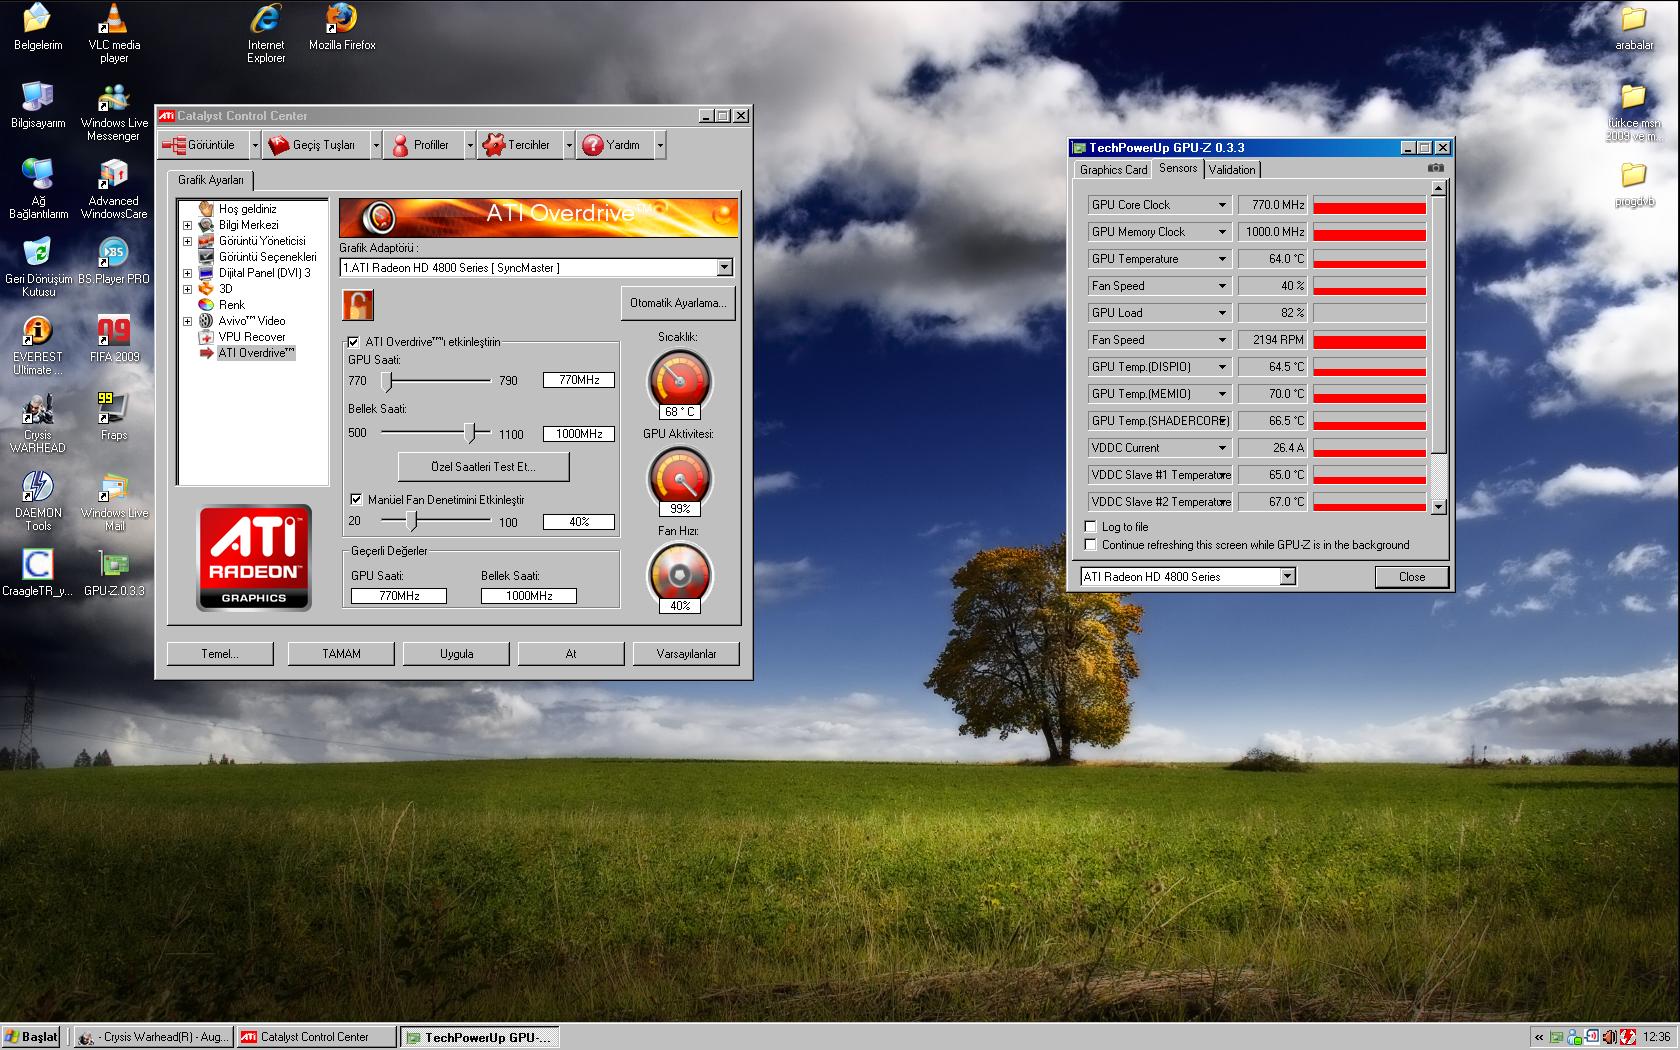Image resolution: width=1680 pixels, height=1050 pixels.
Task: Click Uygula button
Action: (x=456, y=654)
